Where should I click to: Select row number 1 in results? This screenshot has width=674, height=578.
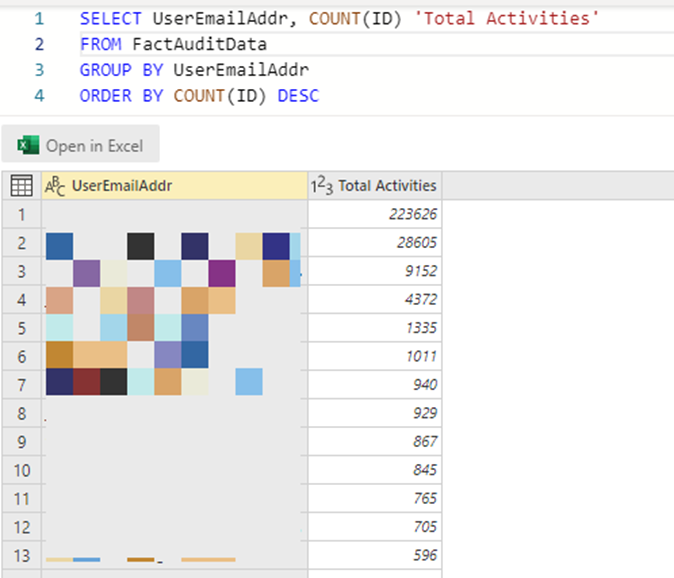(21, 214)
